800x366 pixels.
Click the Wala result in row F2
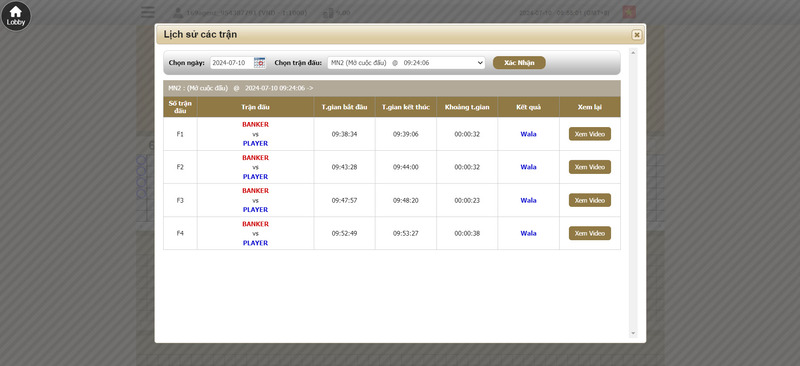pyautogui.click(x=528, y=167)
